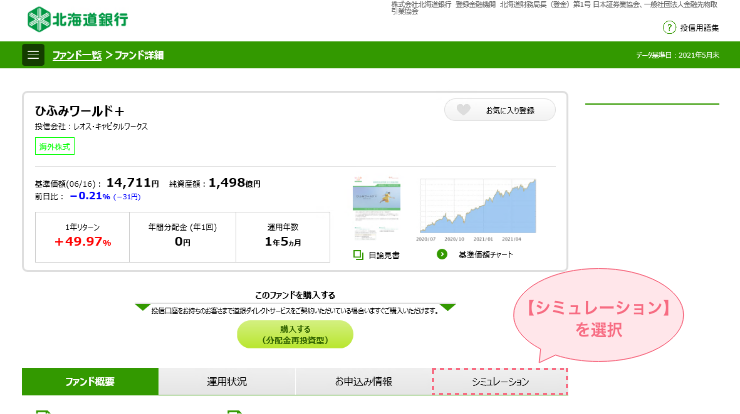Click the このファンドを購入する heading

tap(295, 295)
